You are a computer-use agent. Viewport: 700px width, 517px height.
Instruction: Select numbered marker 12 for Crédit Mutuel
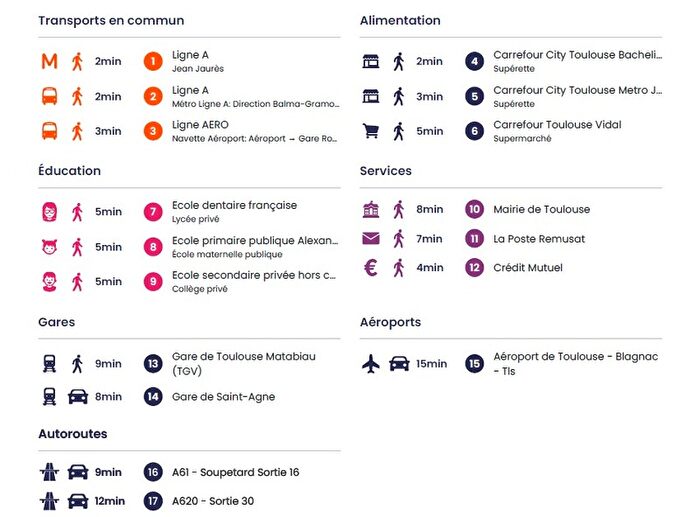click(x=475, y=268)
